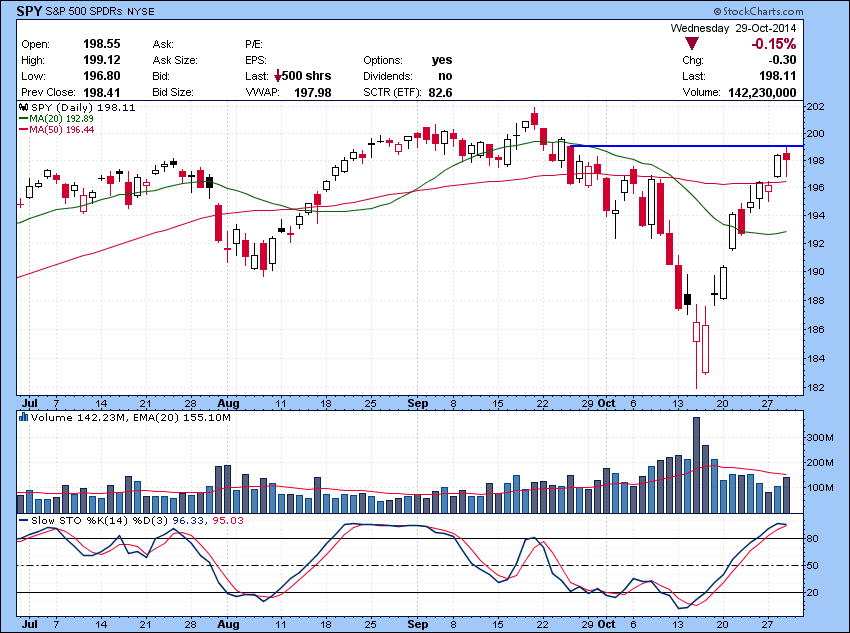Click the NYSE exchange label
The image size is (850, 633).
(140, 11)
